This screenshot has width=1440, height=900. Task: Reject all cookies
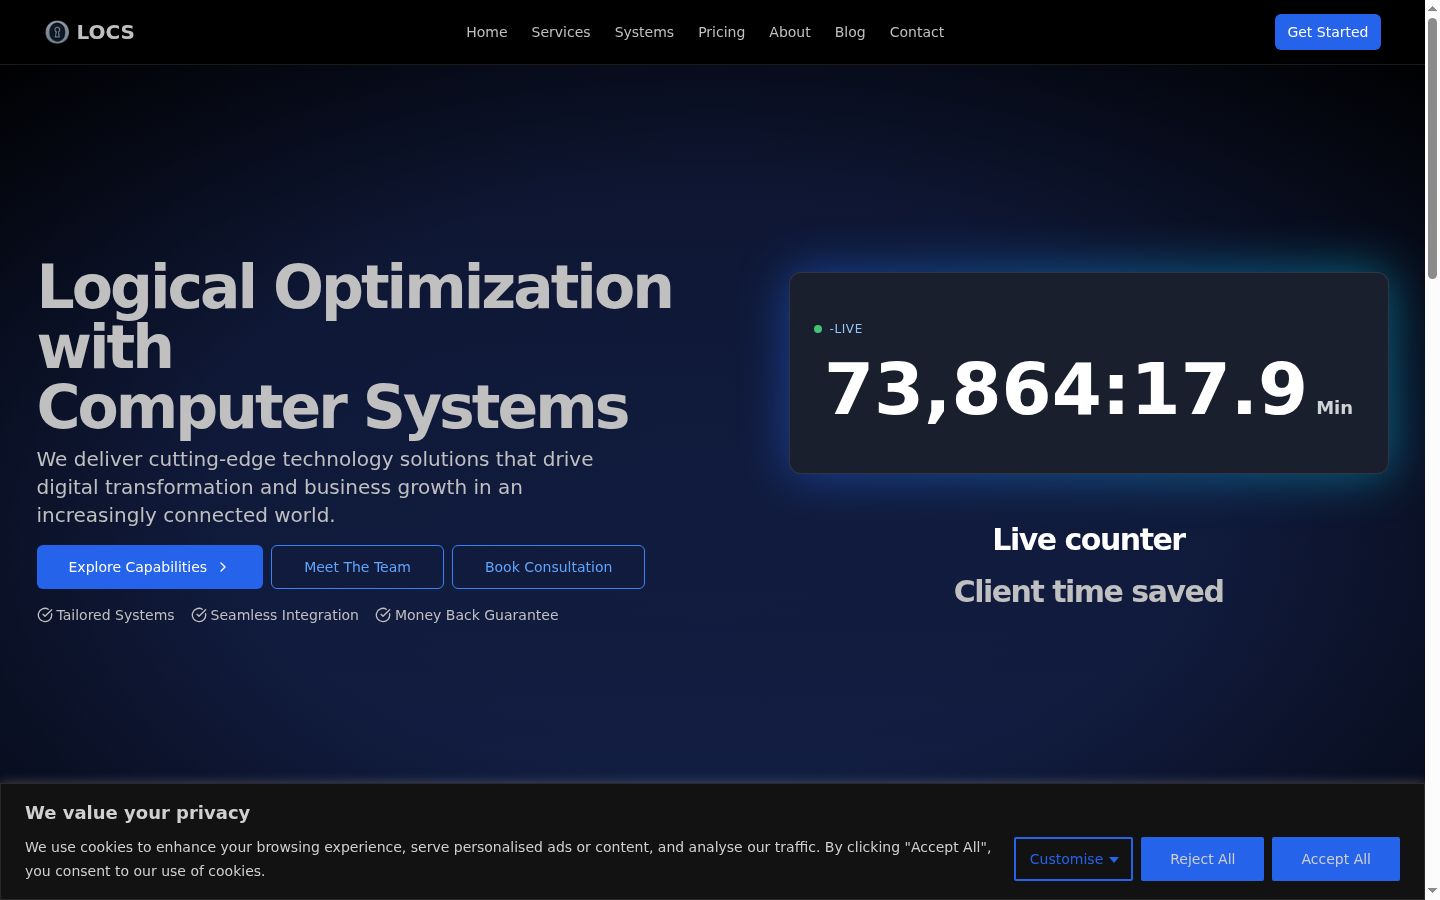point(1202,859)
